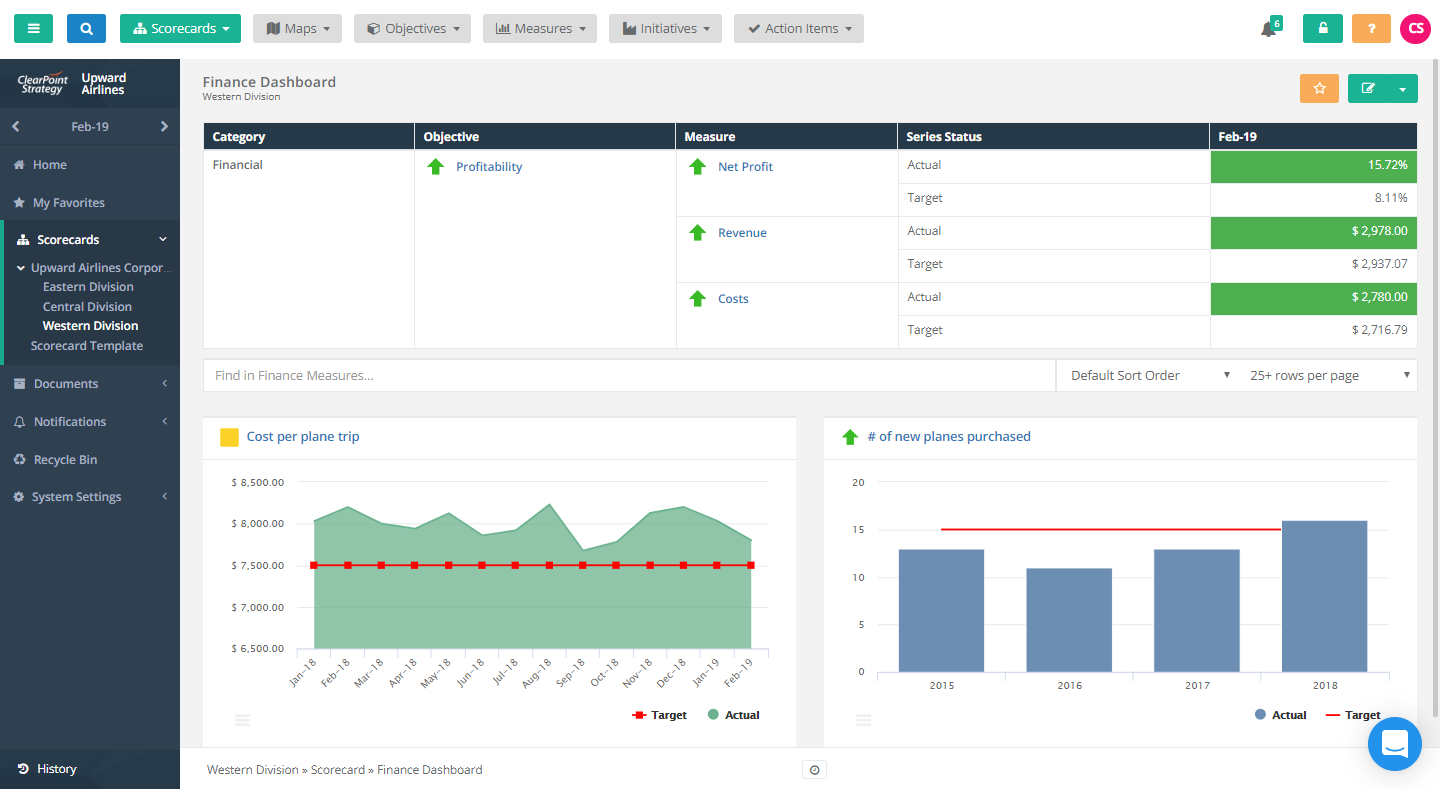Toggle the Actual legend on new planes chart
Screen dimensions: 1440x789
pos(1280,714)
